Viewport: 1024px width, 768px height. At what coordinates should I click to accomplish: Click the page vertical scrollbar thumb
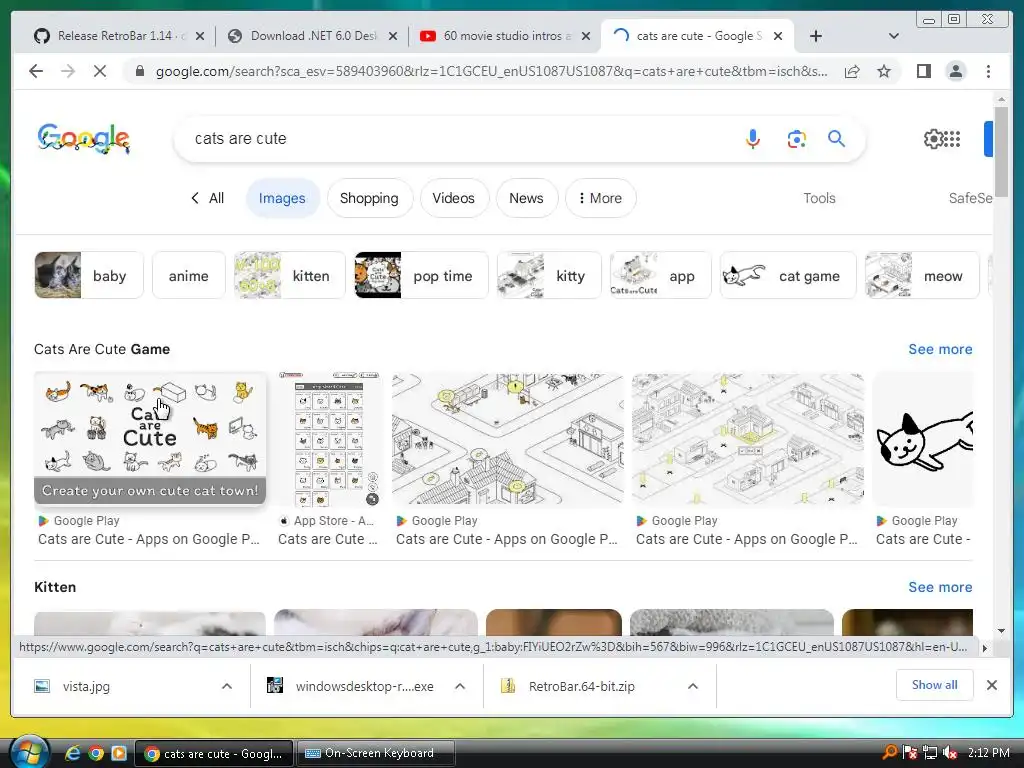click(1001, 152)
